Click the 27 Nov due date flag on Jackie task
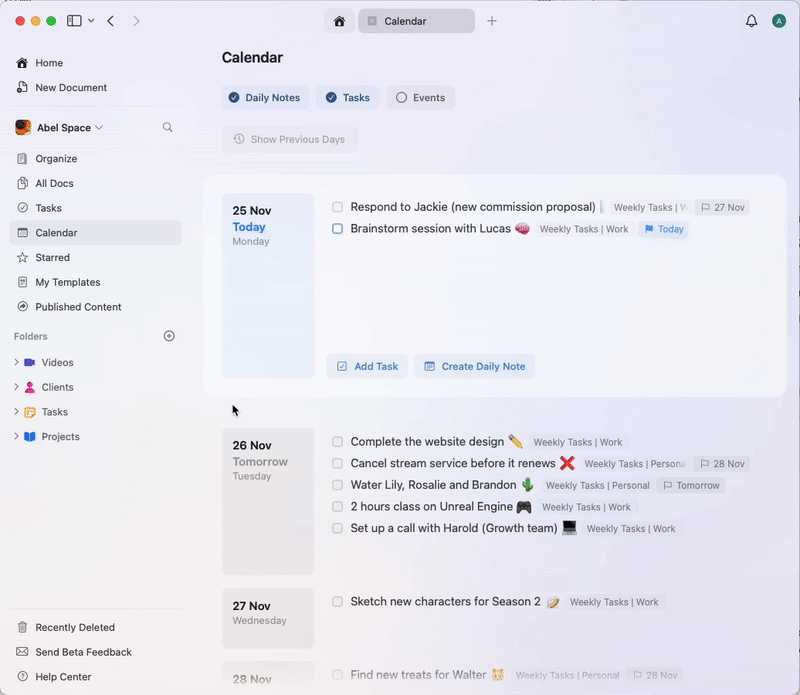Viewport: 800px width, 695px height. point(722,207)
